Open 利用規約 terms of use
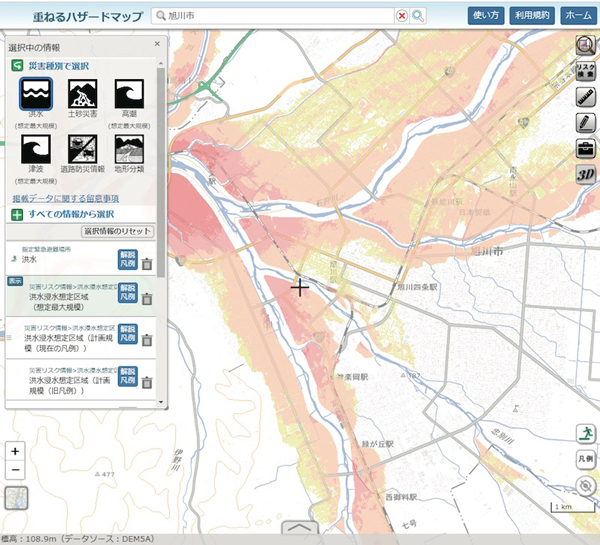Viewport: 600px width, 545px height. (x=532, y=15)
